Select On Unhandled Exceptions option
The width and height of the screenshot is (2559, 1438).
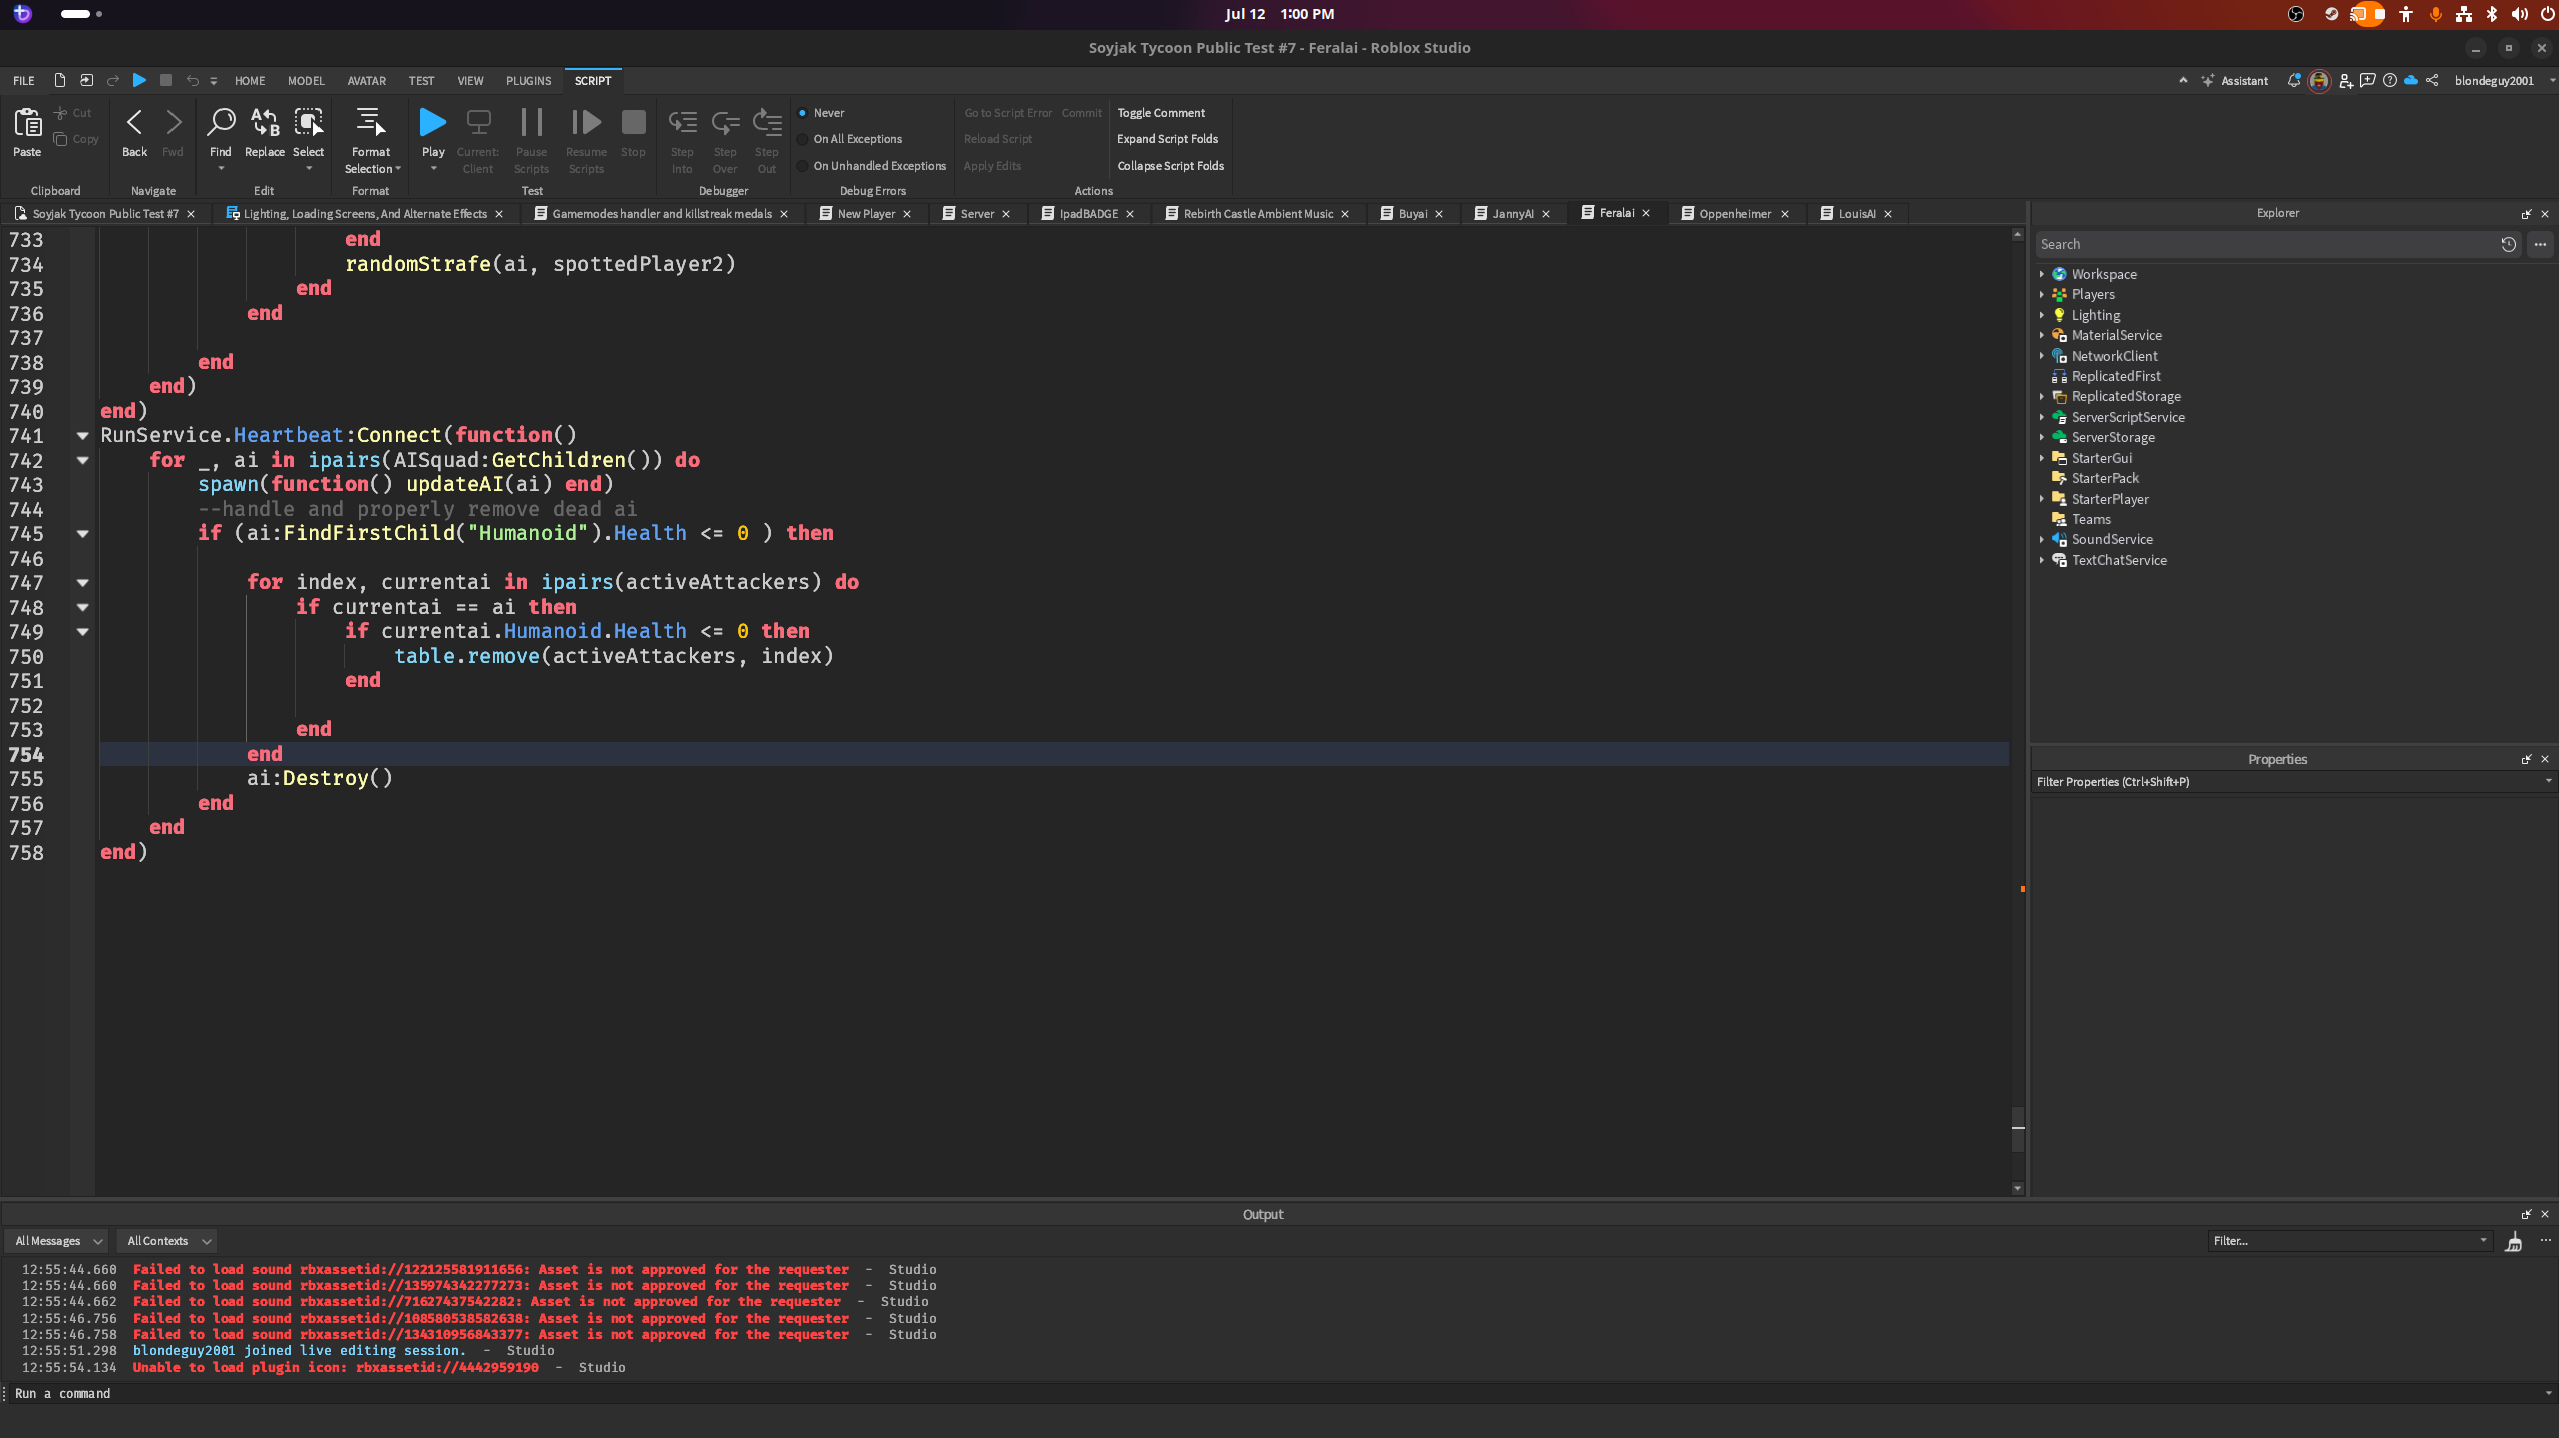tap(871, 166)
